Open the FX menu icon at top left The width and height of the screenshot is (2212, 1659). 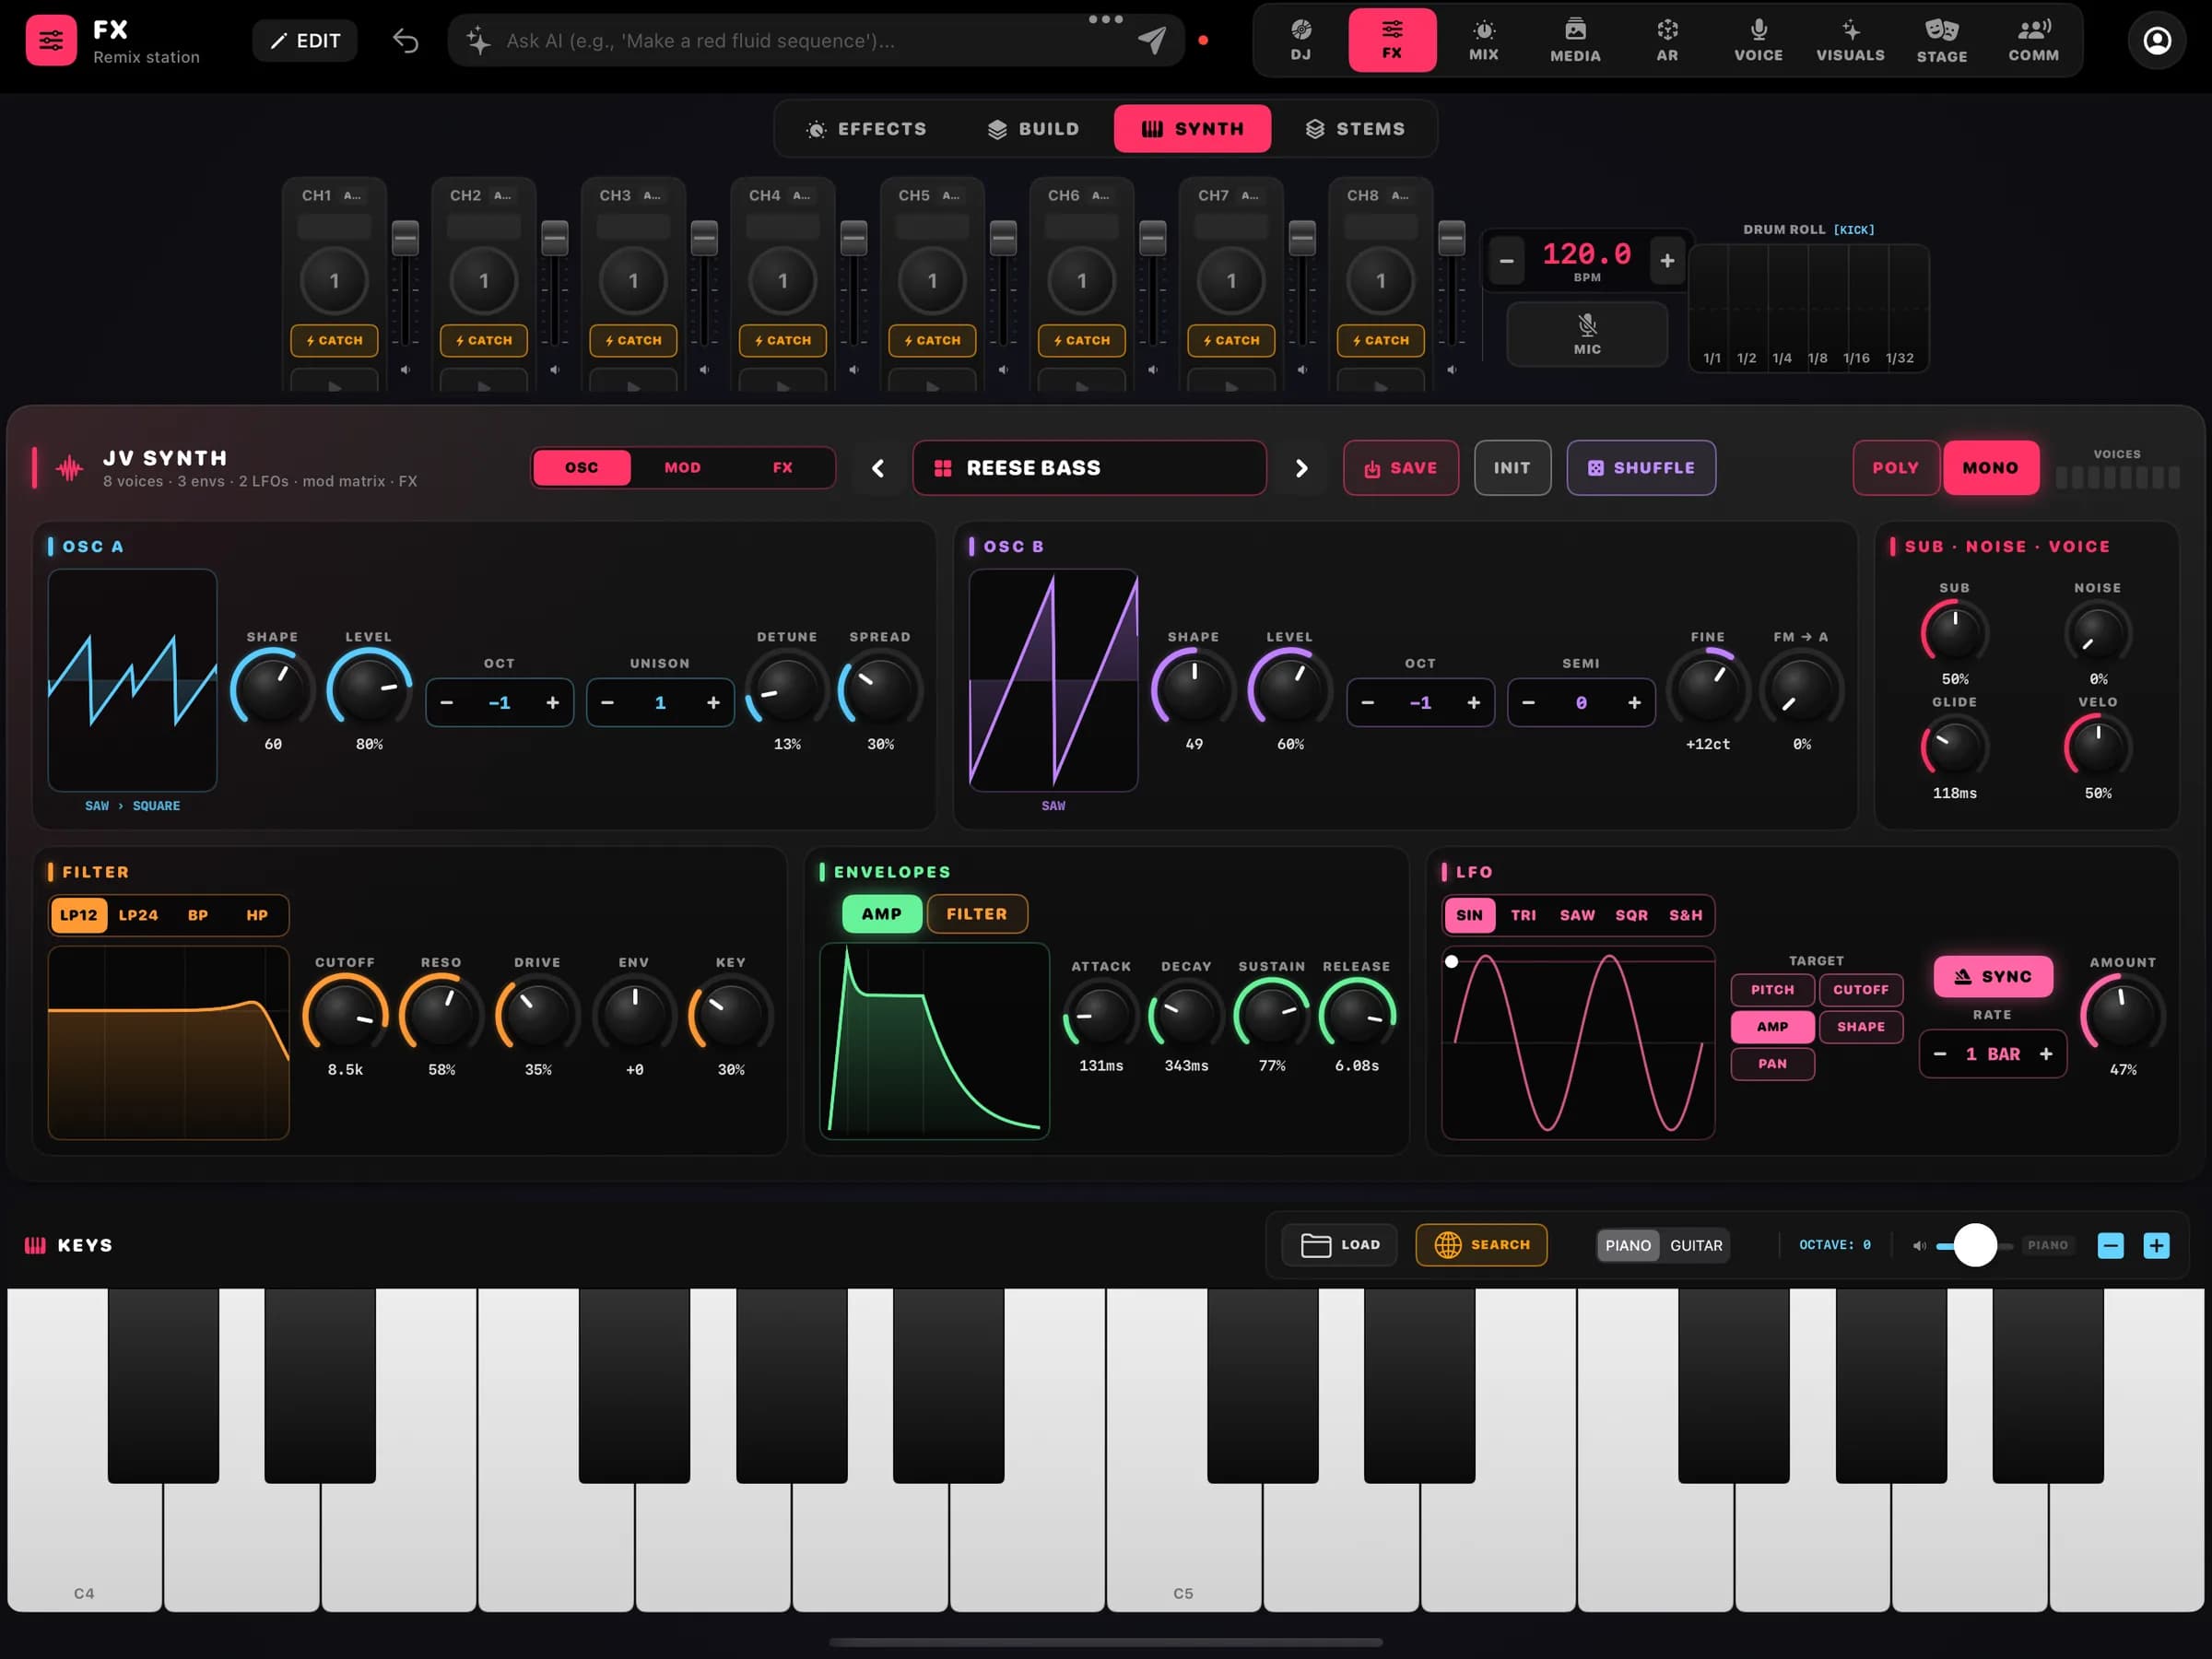click(x=51, y=40)
